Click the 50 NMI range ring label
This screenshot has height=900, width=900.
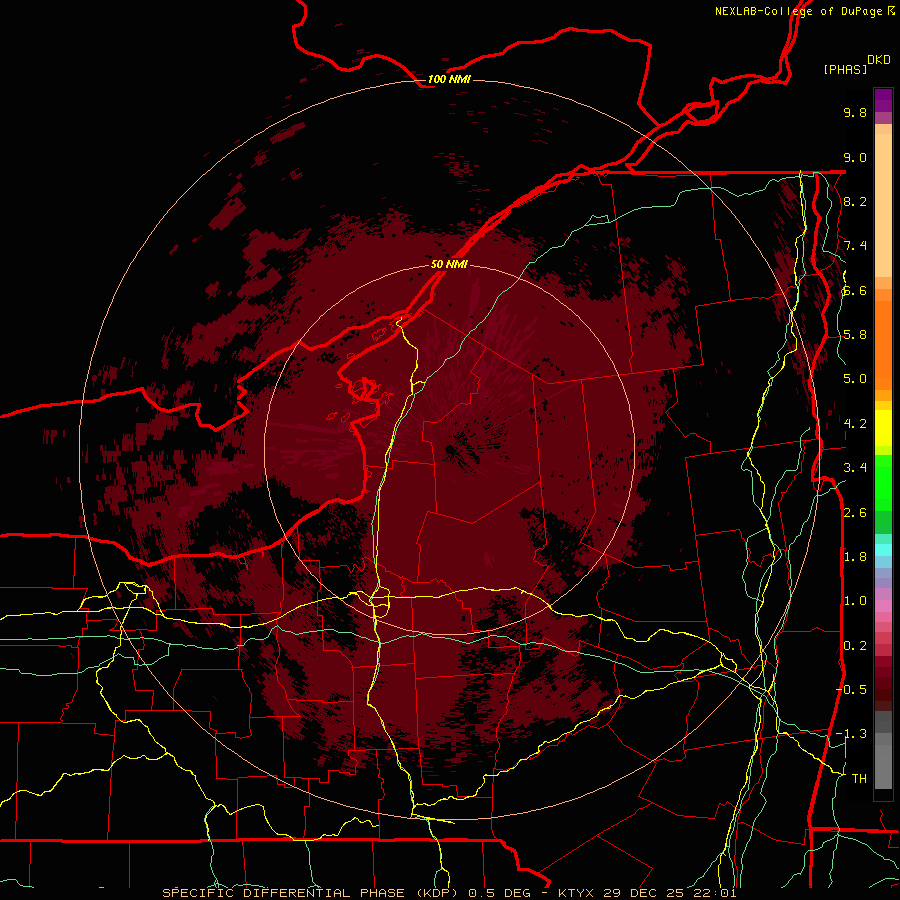[449, 264]
